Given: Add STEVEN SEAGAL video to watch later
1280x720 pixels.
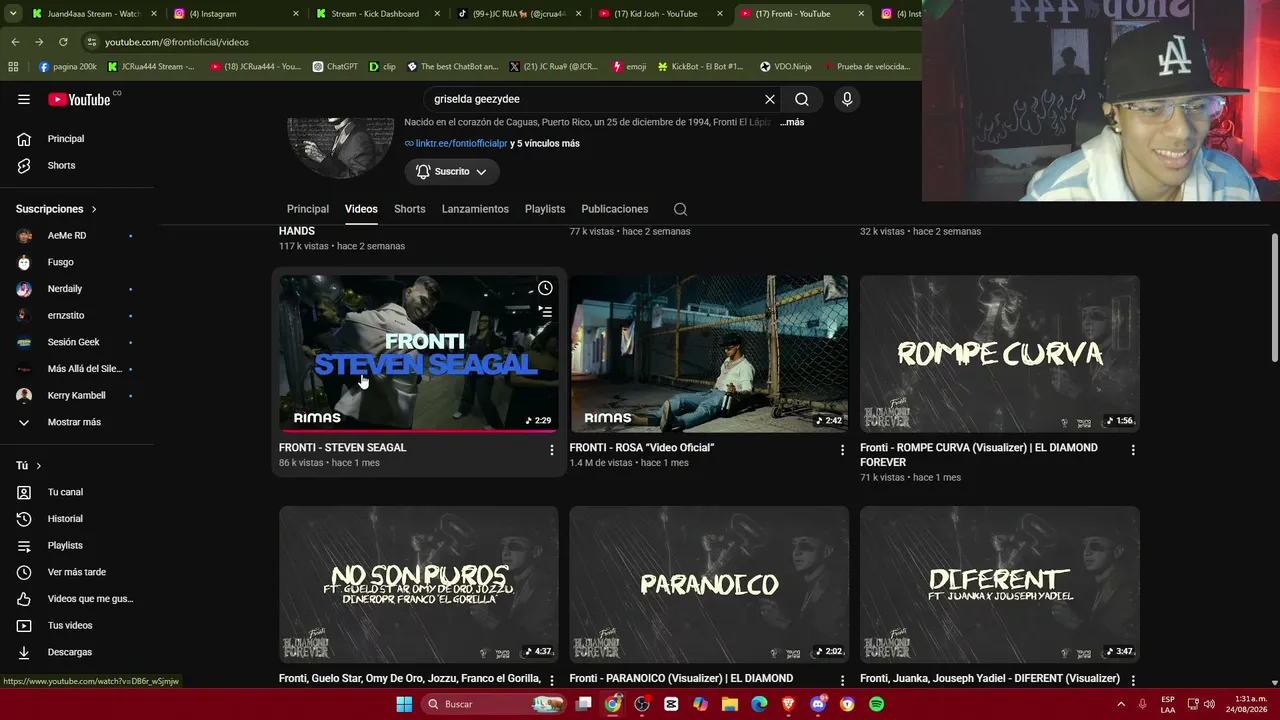Looking at the screenshot, I should click(545, 288).
